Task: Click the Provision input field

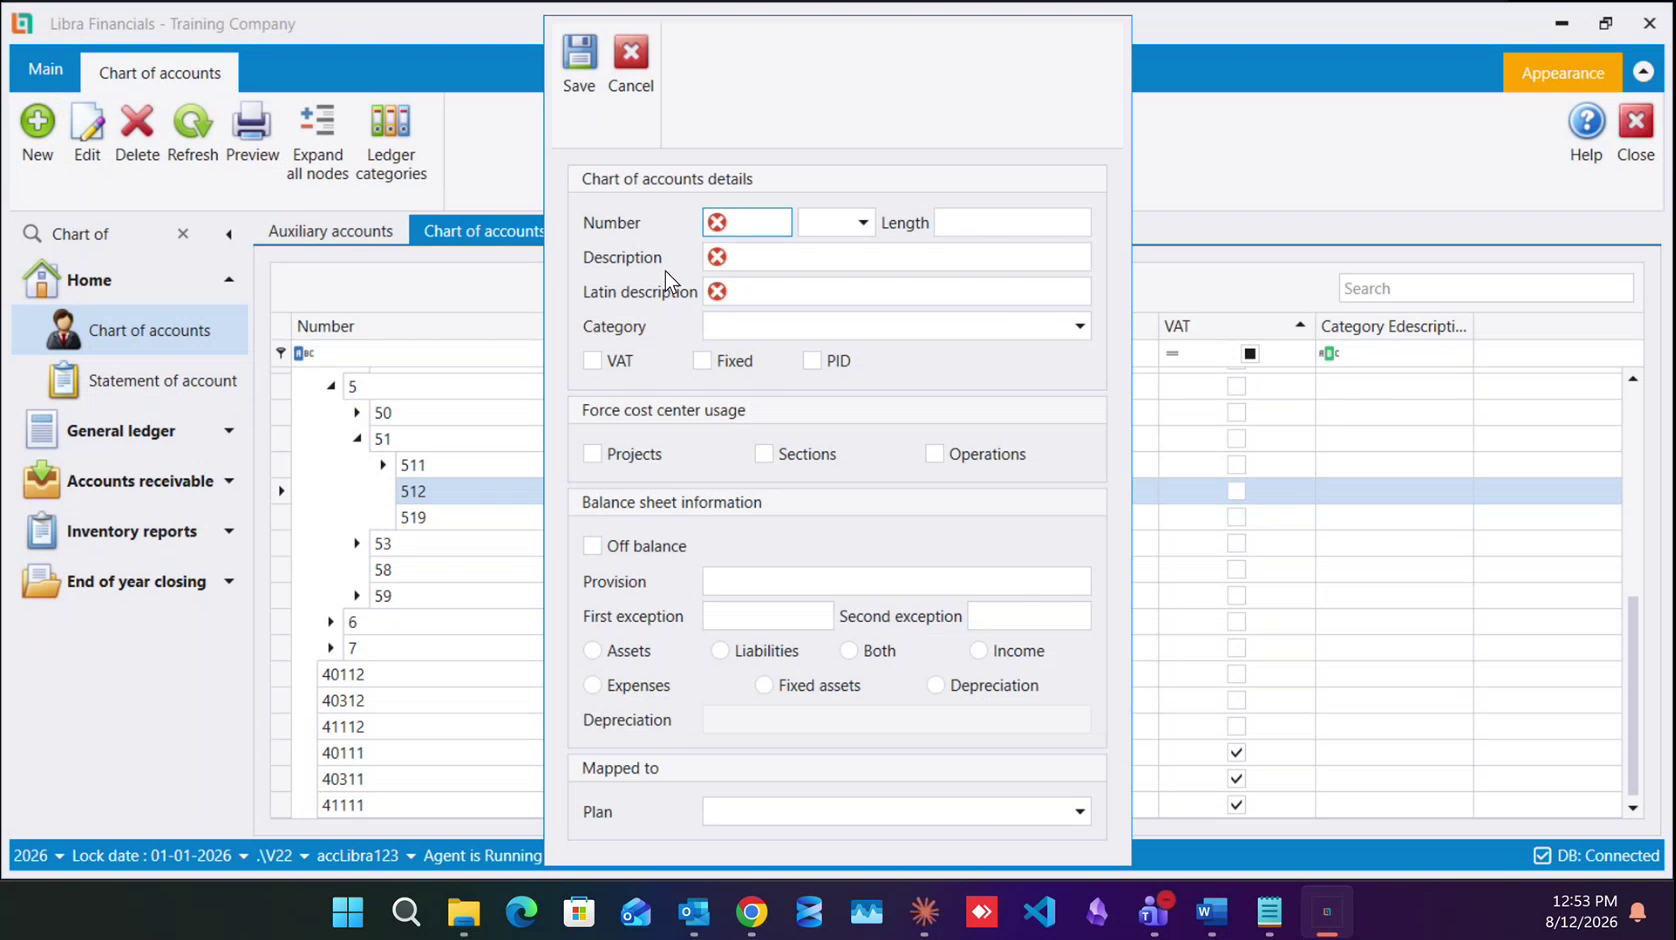Action: 897,582
